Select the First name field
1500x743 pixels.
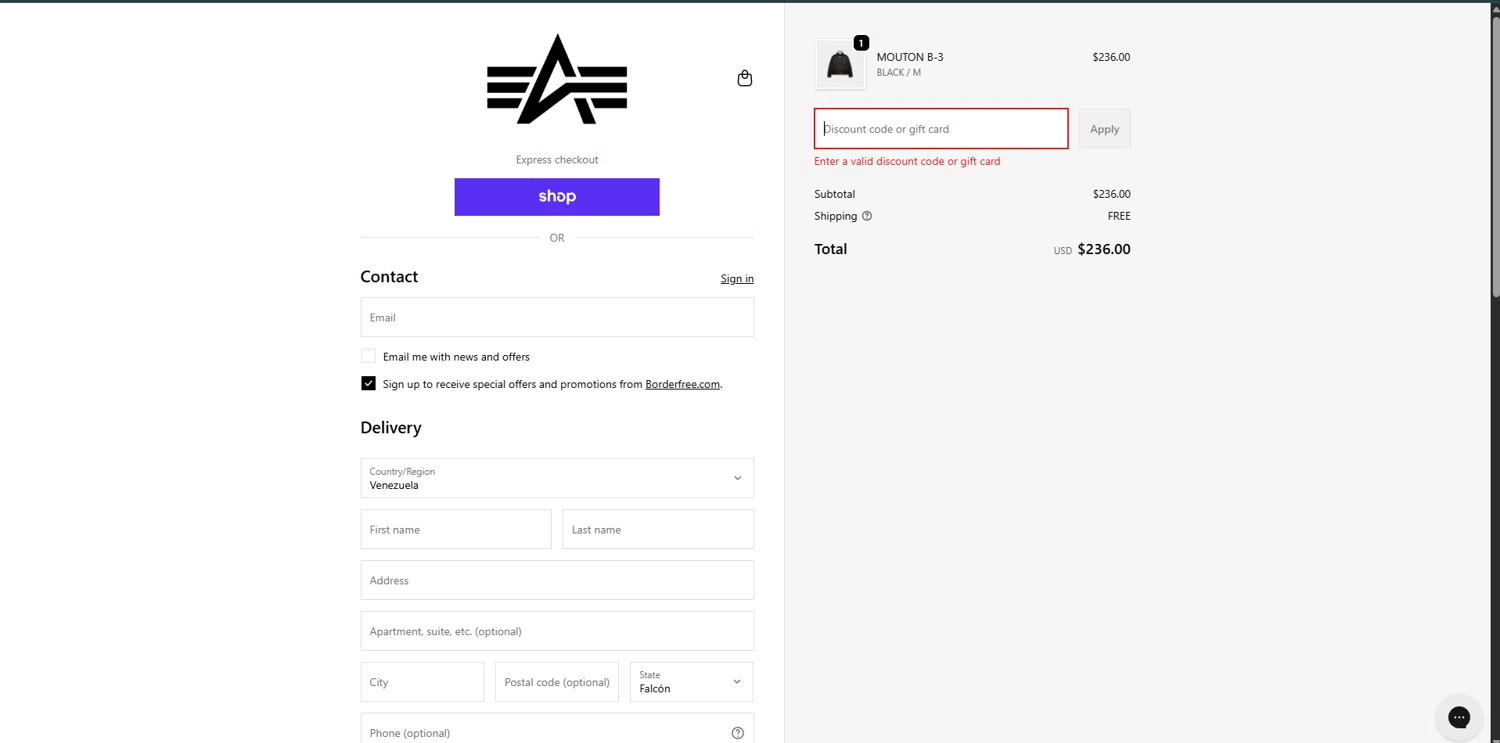[456, 529]
